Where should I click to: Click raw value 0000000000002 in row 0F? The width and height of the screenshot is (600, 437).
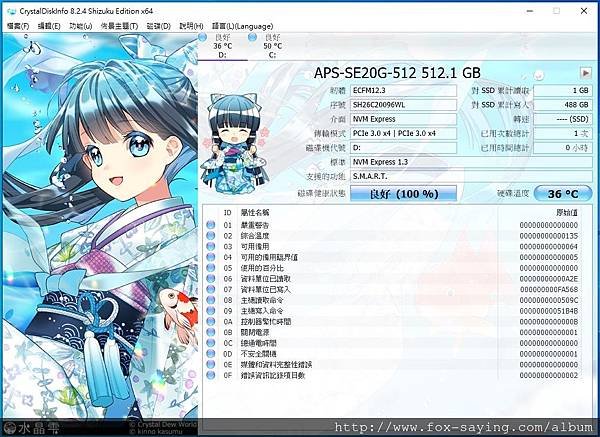[x=548, y=375]
